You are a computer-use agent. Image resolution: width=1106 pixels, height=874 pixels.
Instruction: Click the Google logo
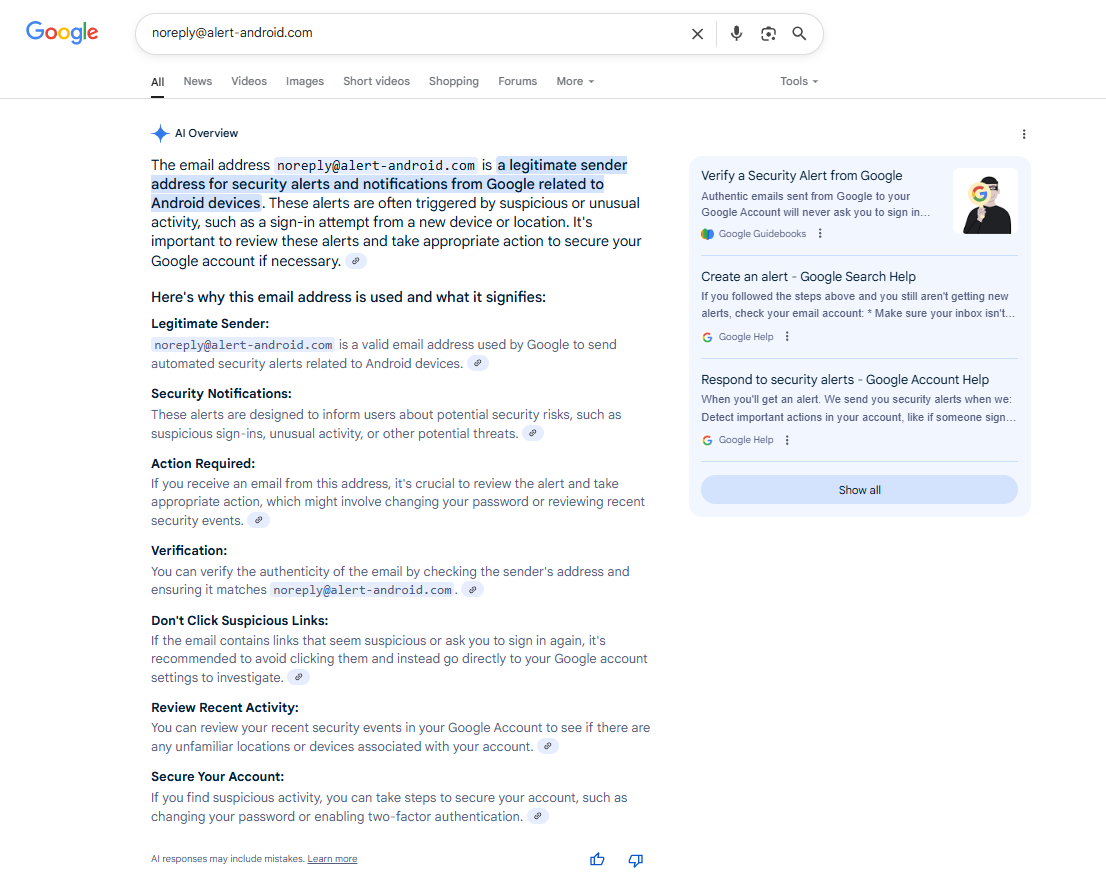pos(61,32)
